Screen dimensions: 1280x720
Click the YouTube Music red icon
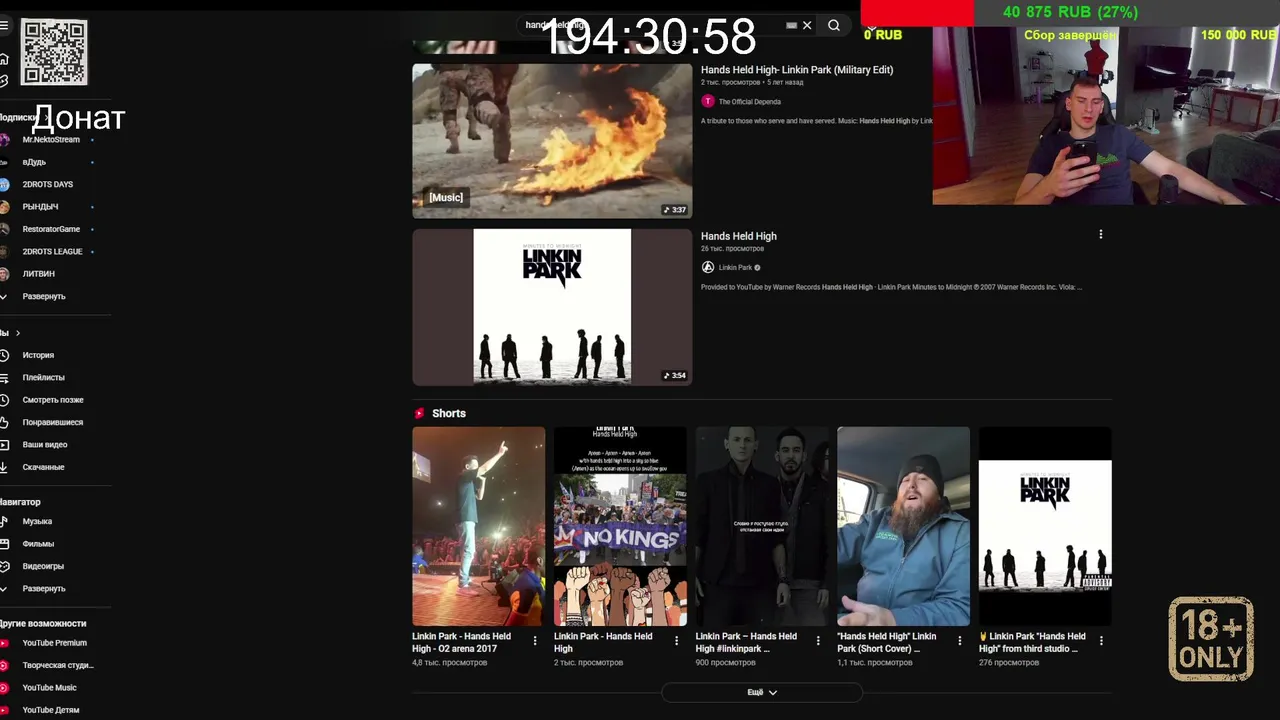(x=4, y=688)
